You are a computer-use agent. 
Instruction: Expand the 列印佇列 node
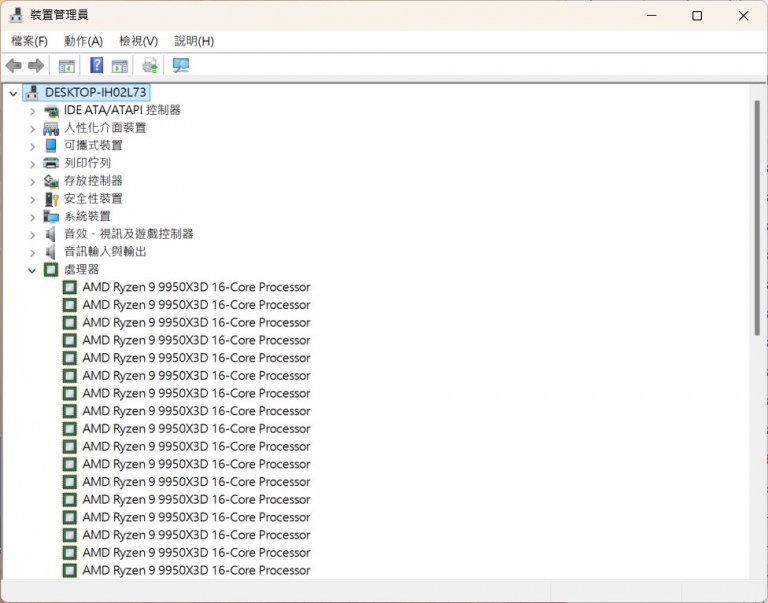(32, 164)
